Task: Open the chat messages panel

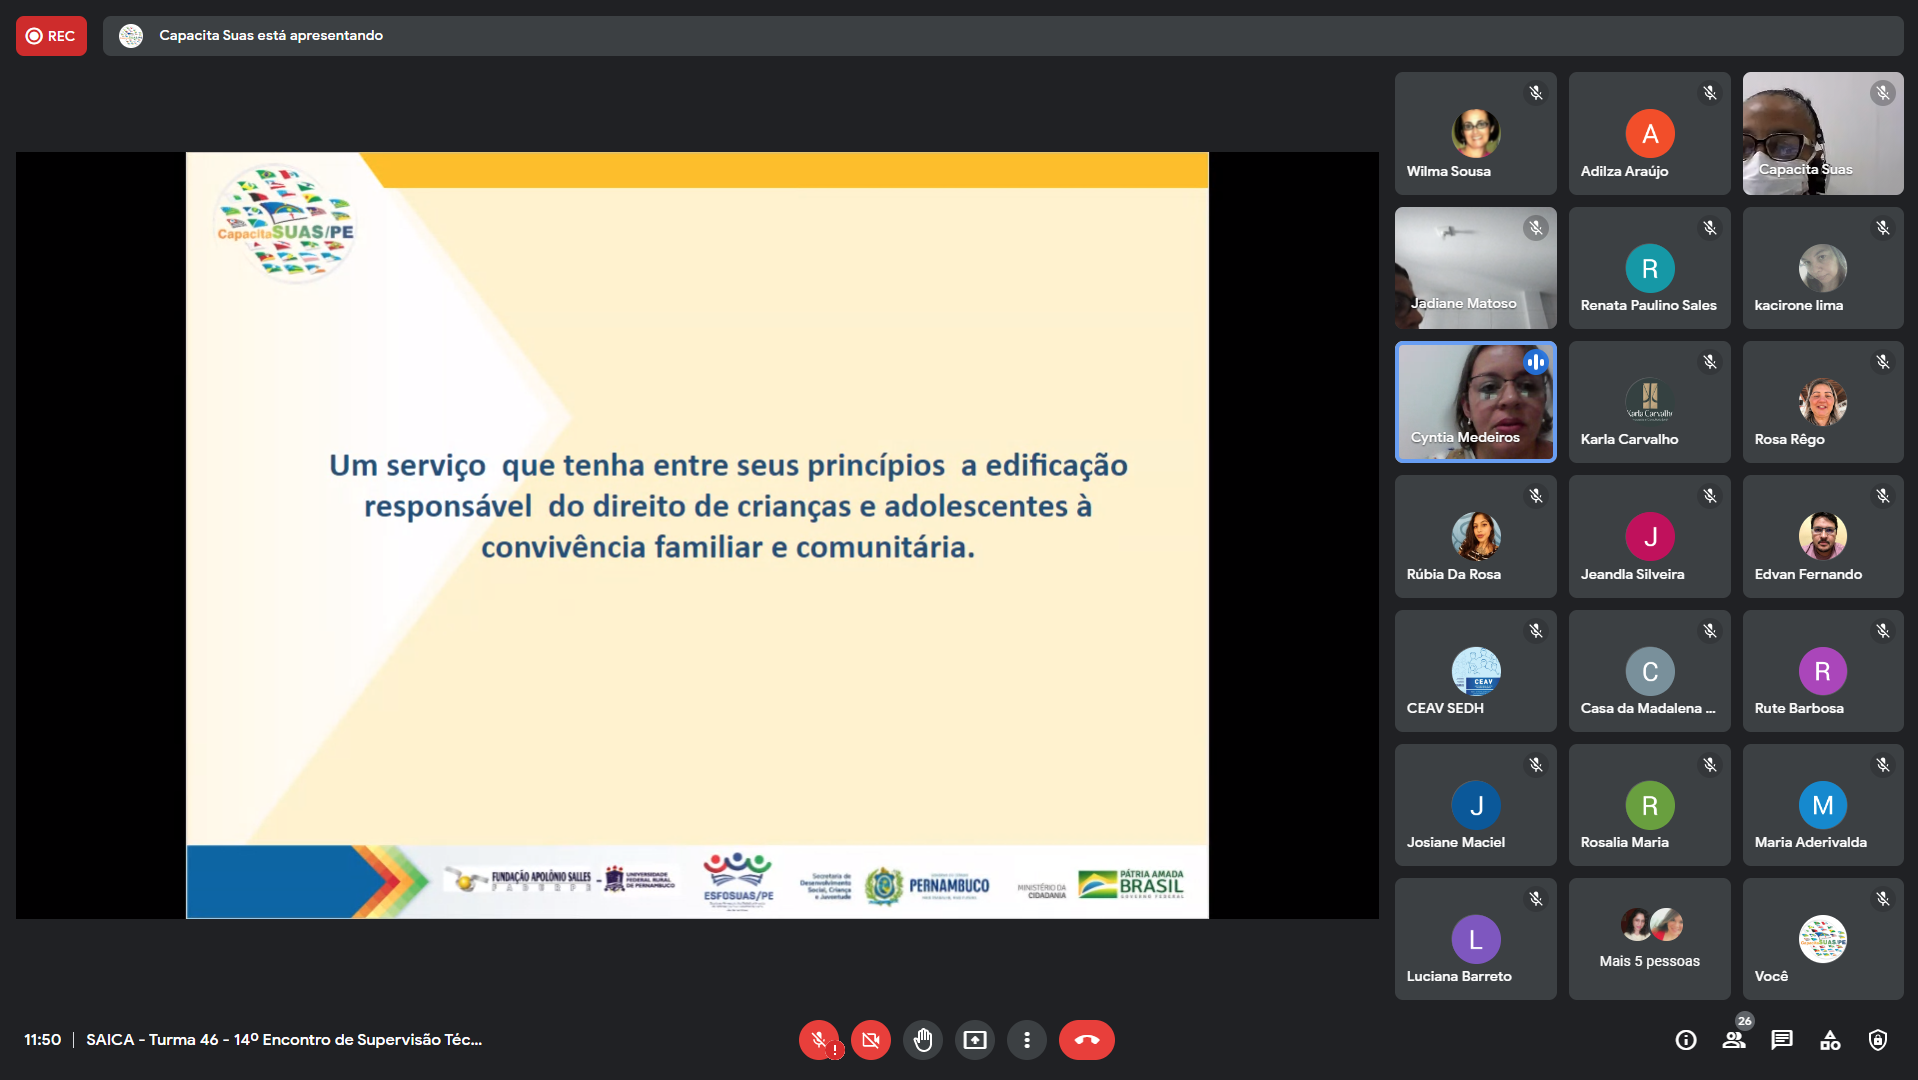Action: 1782,1040
